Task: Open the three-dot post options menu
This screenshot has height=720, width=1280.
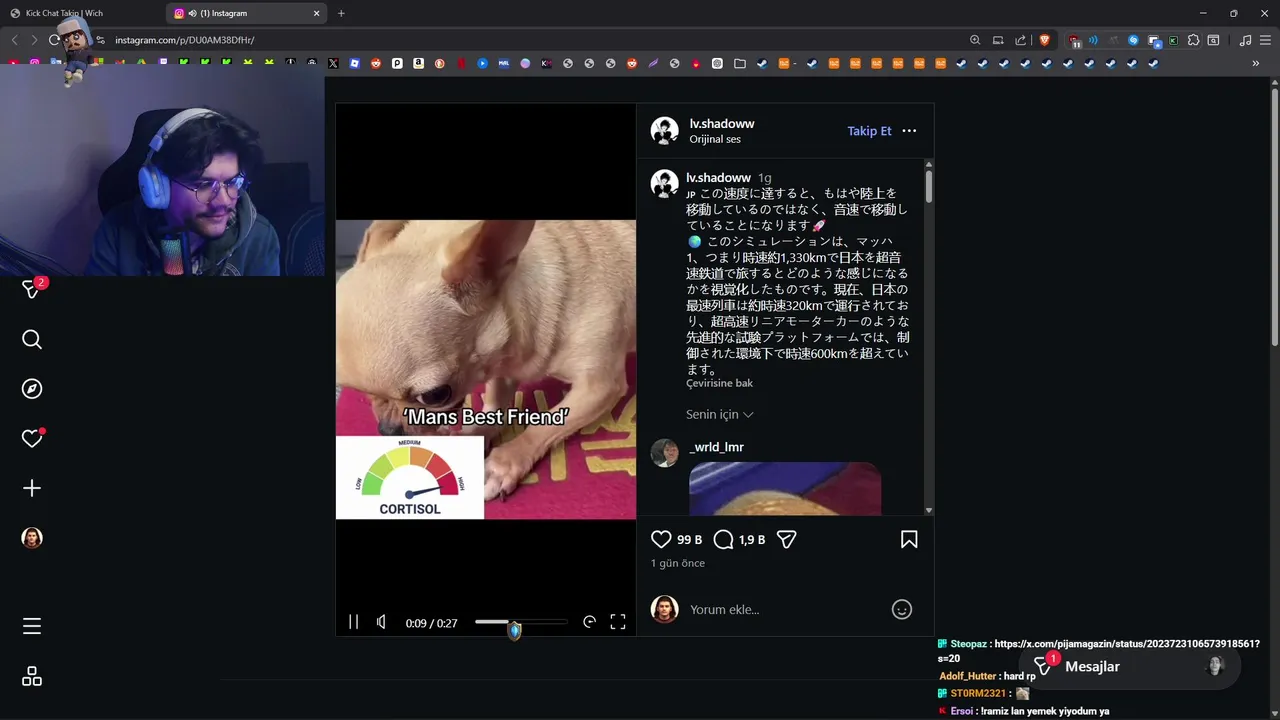Action: 909,131
